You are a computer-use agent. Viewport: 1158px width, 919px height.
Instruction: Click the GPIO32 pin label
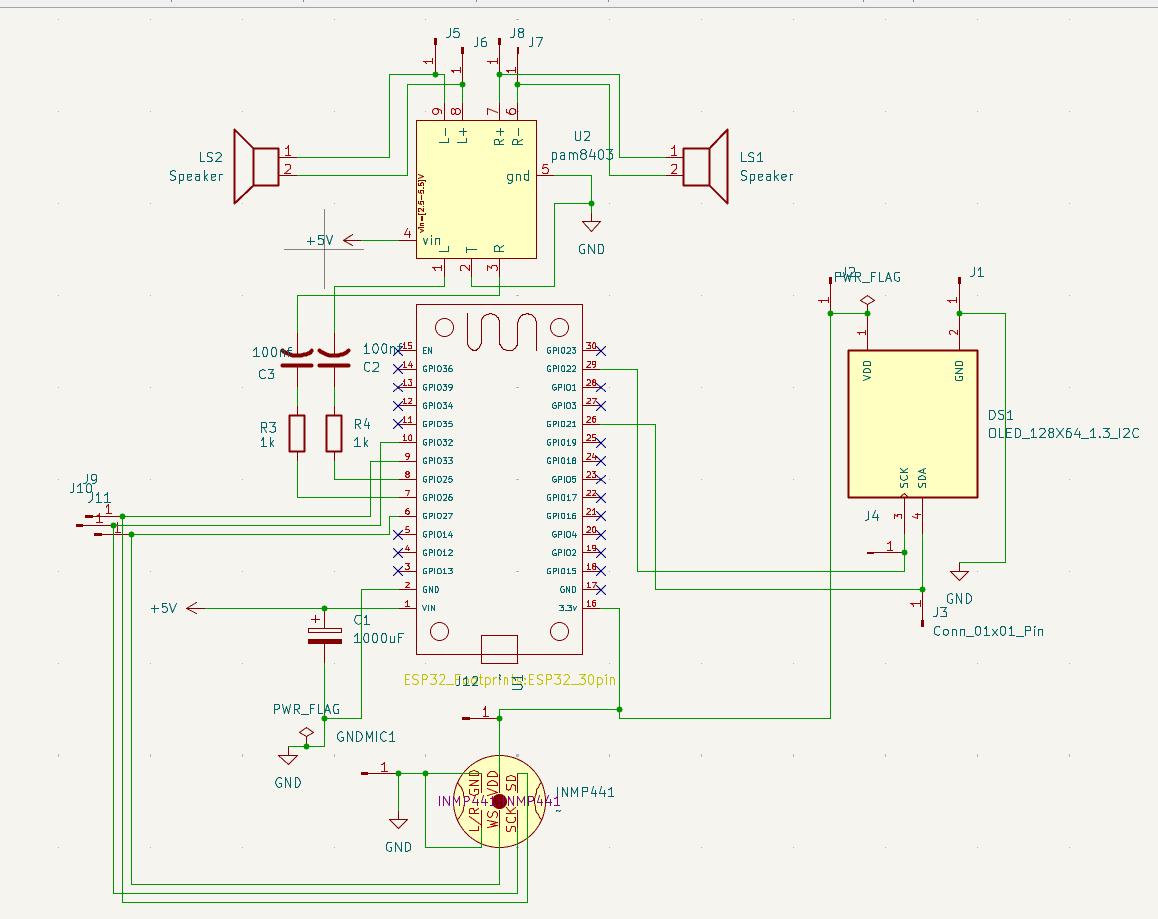tap(438, 443)
